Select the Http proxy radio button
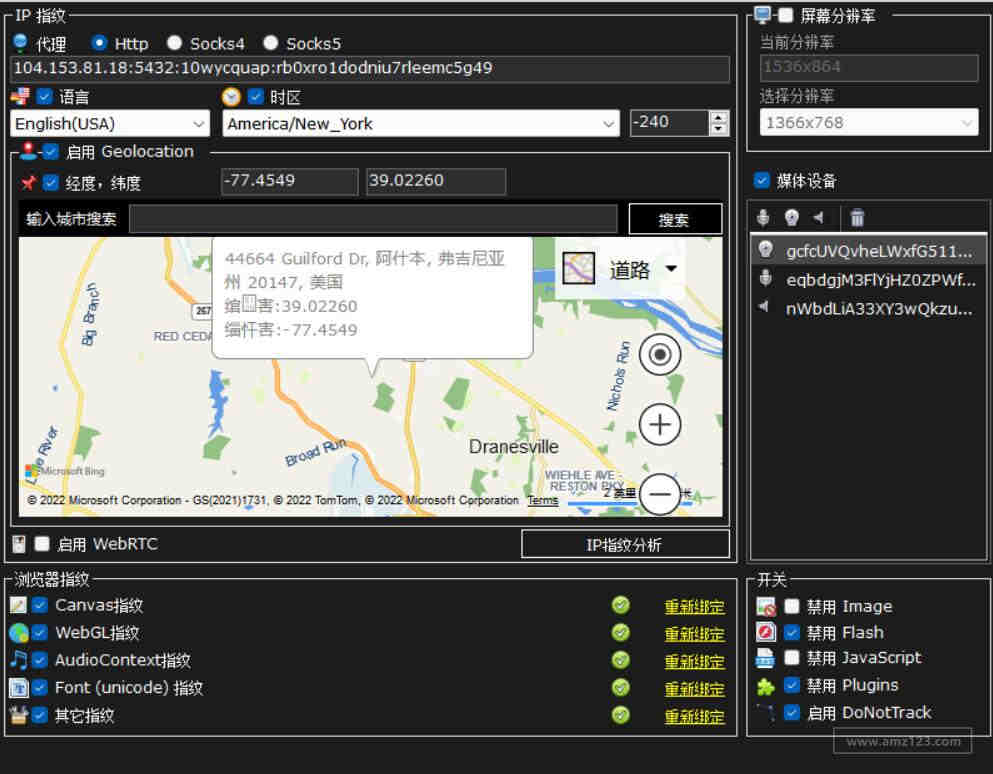Screen dimensions: 993x774 coord(99,43)
